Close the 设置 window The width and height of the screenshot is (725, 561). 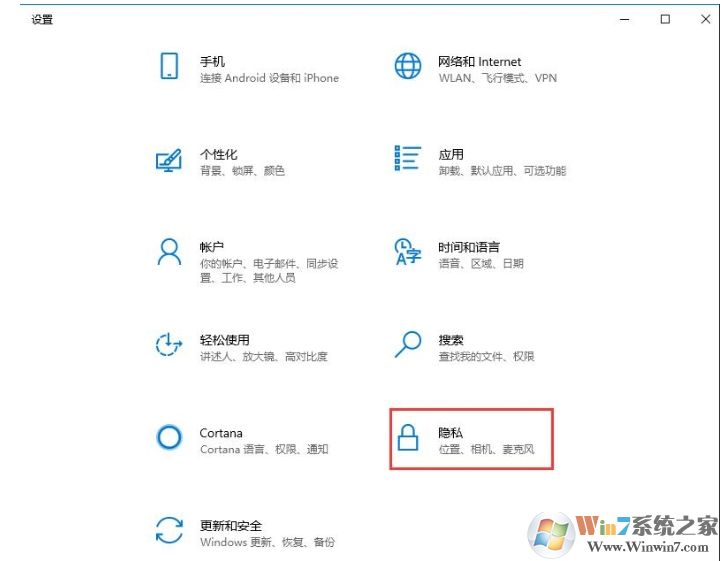[706, 19]
